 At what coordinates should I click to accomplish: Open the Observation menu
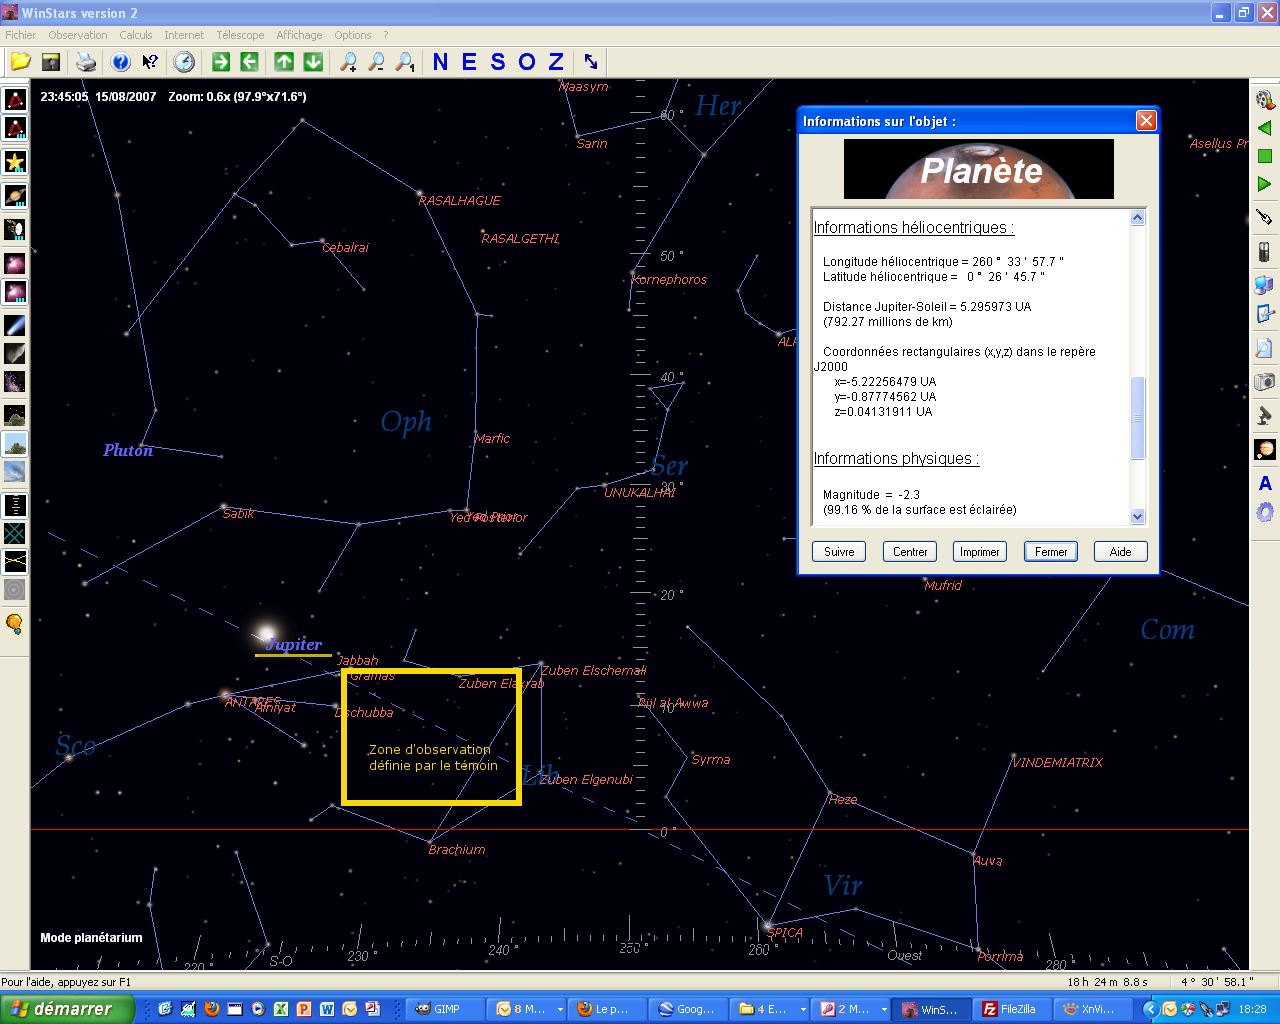click(77, 35)
